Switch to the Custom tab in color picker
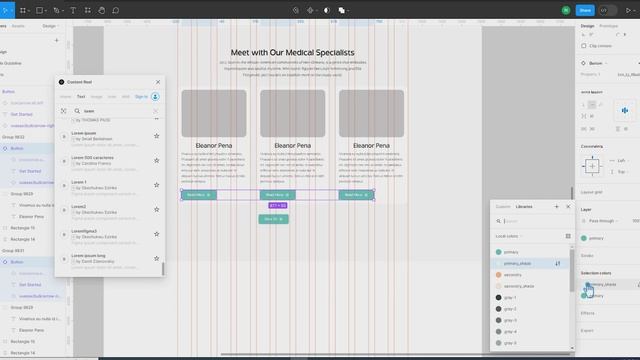This screenshot has height=360, width=640. (503, 207)
